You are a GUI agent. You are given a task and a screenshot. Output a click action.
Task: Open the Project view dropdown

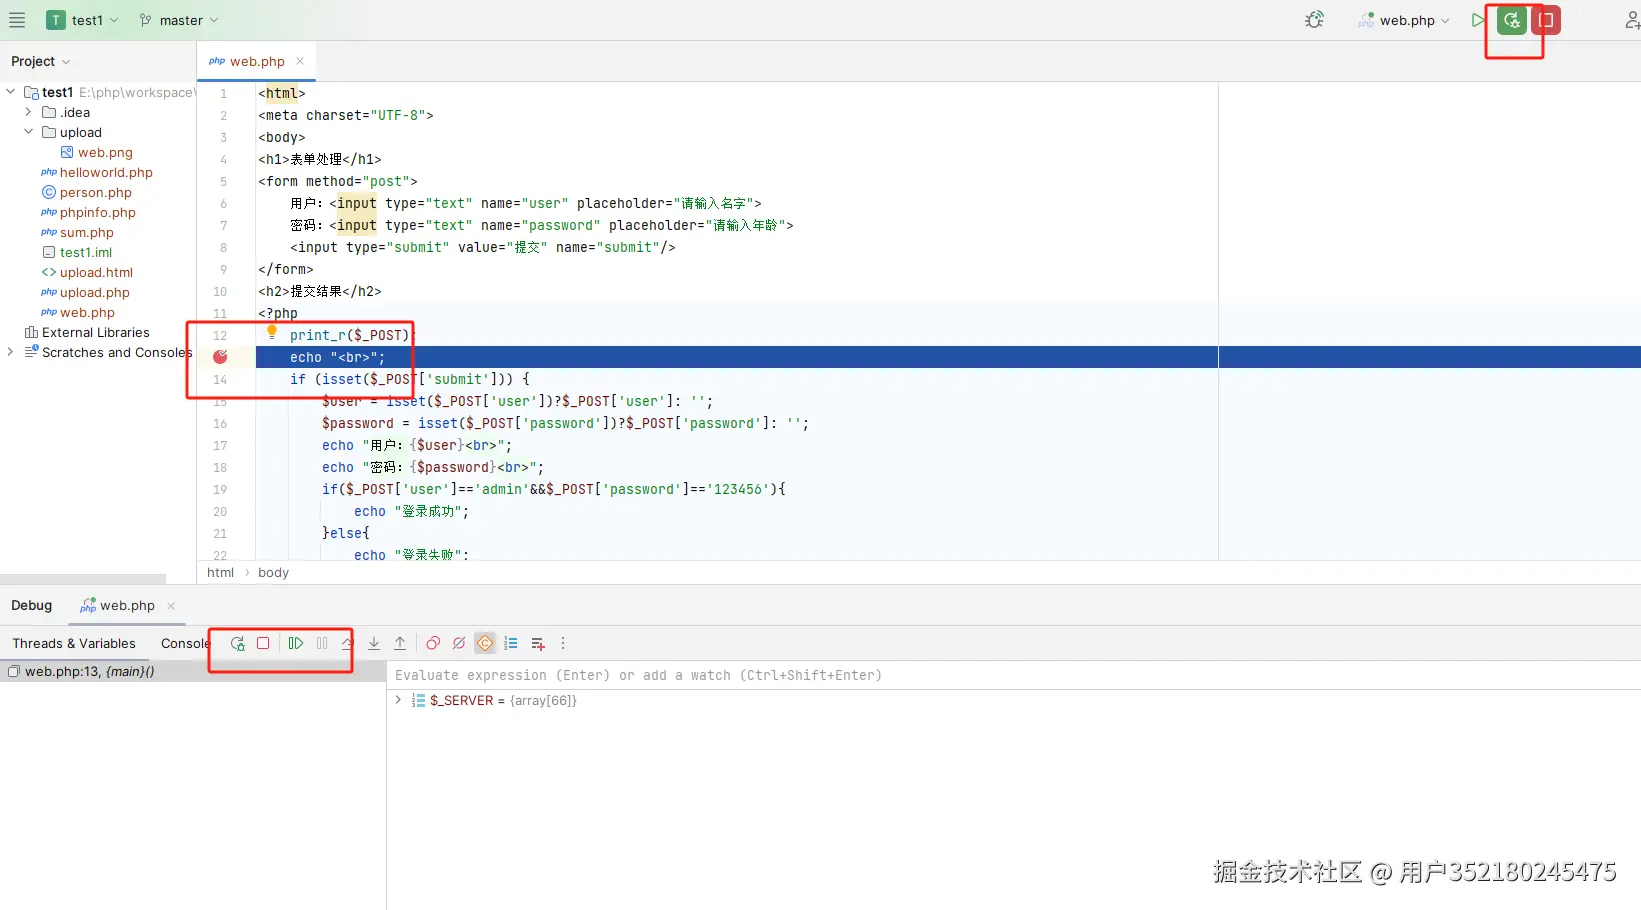coord(41,61)
